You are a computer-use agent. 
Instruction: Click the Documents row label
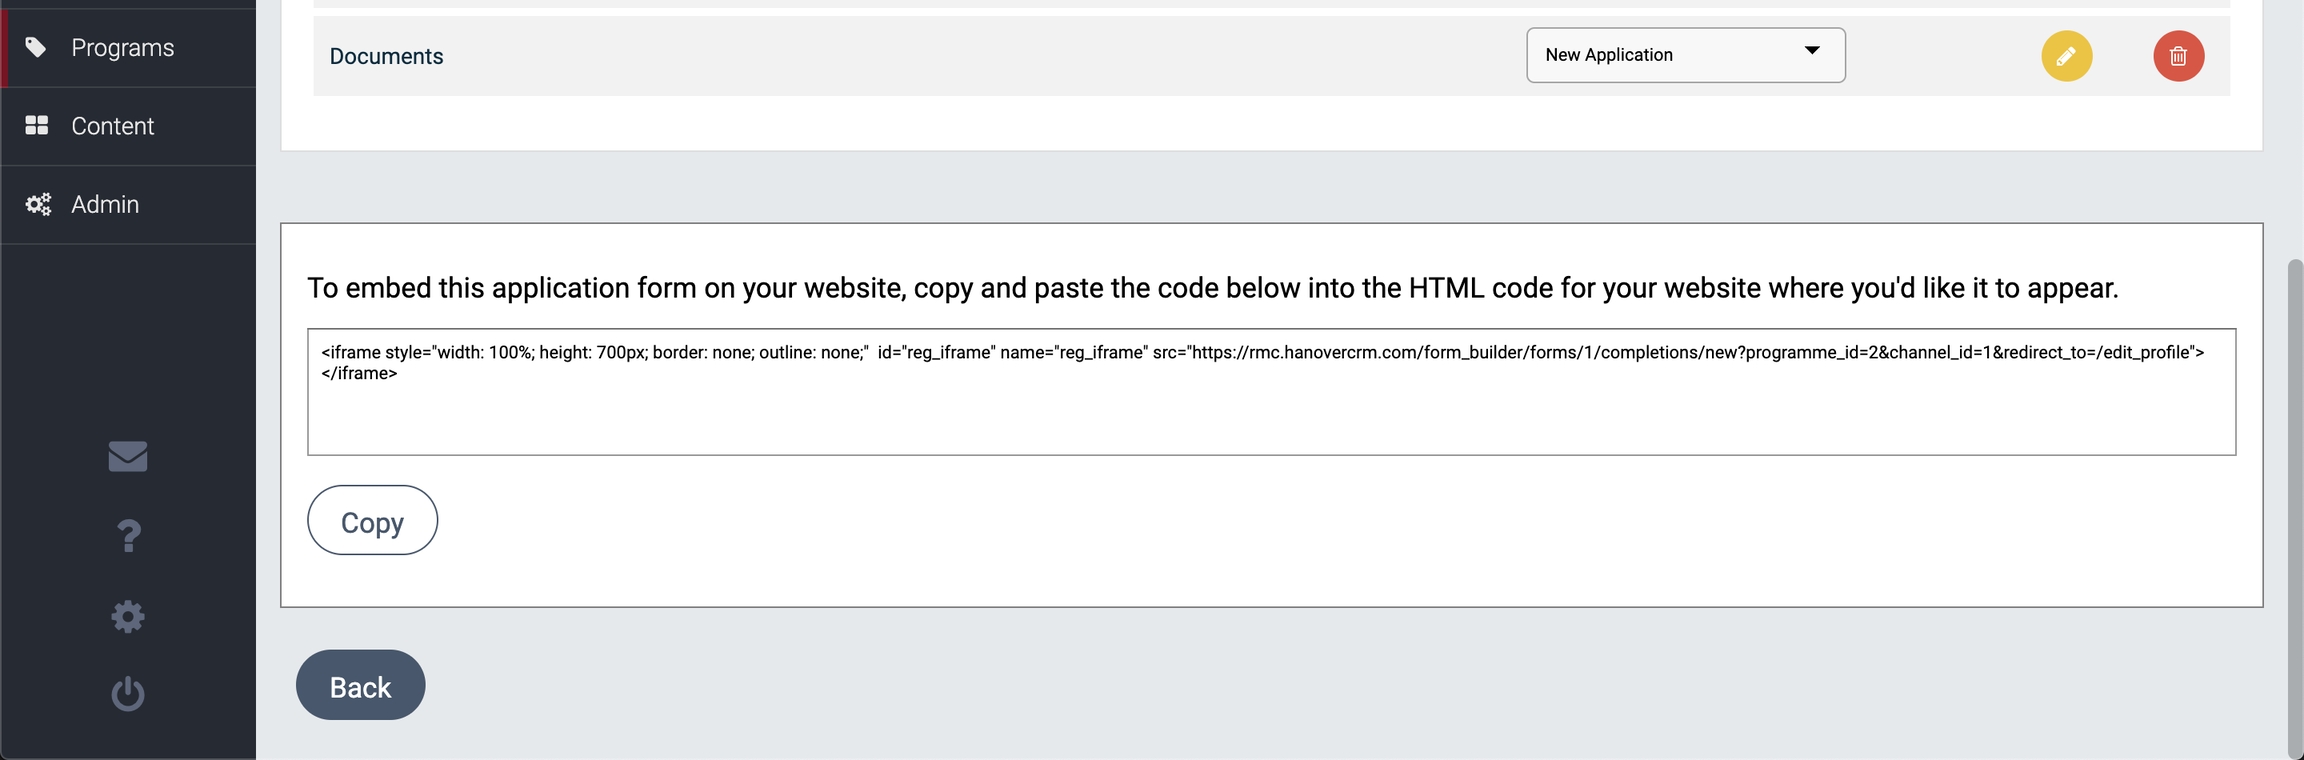click(x=386, y=56)
